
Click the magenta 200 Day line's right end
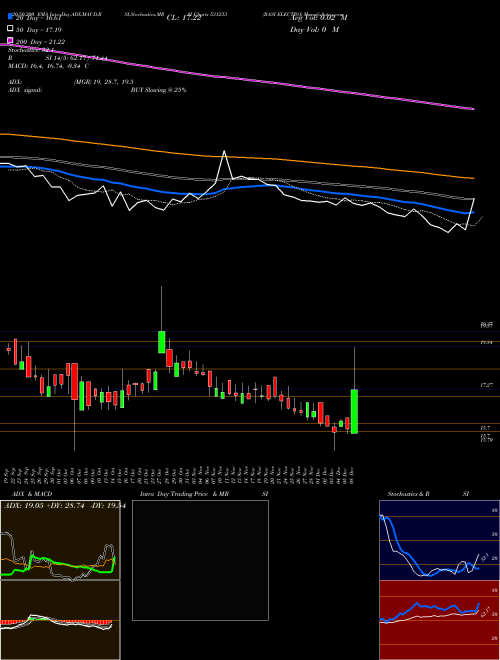473,109
